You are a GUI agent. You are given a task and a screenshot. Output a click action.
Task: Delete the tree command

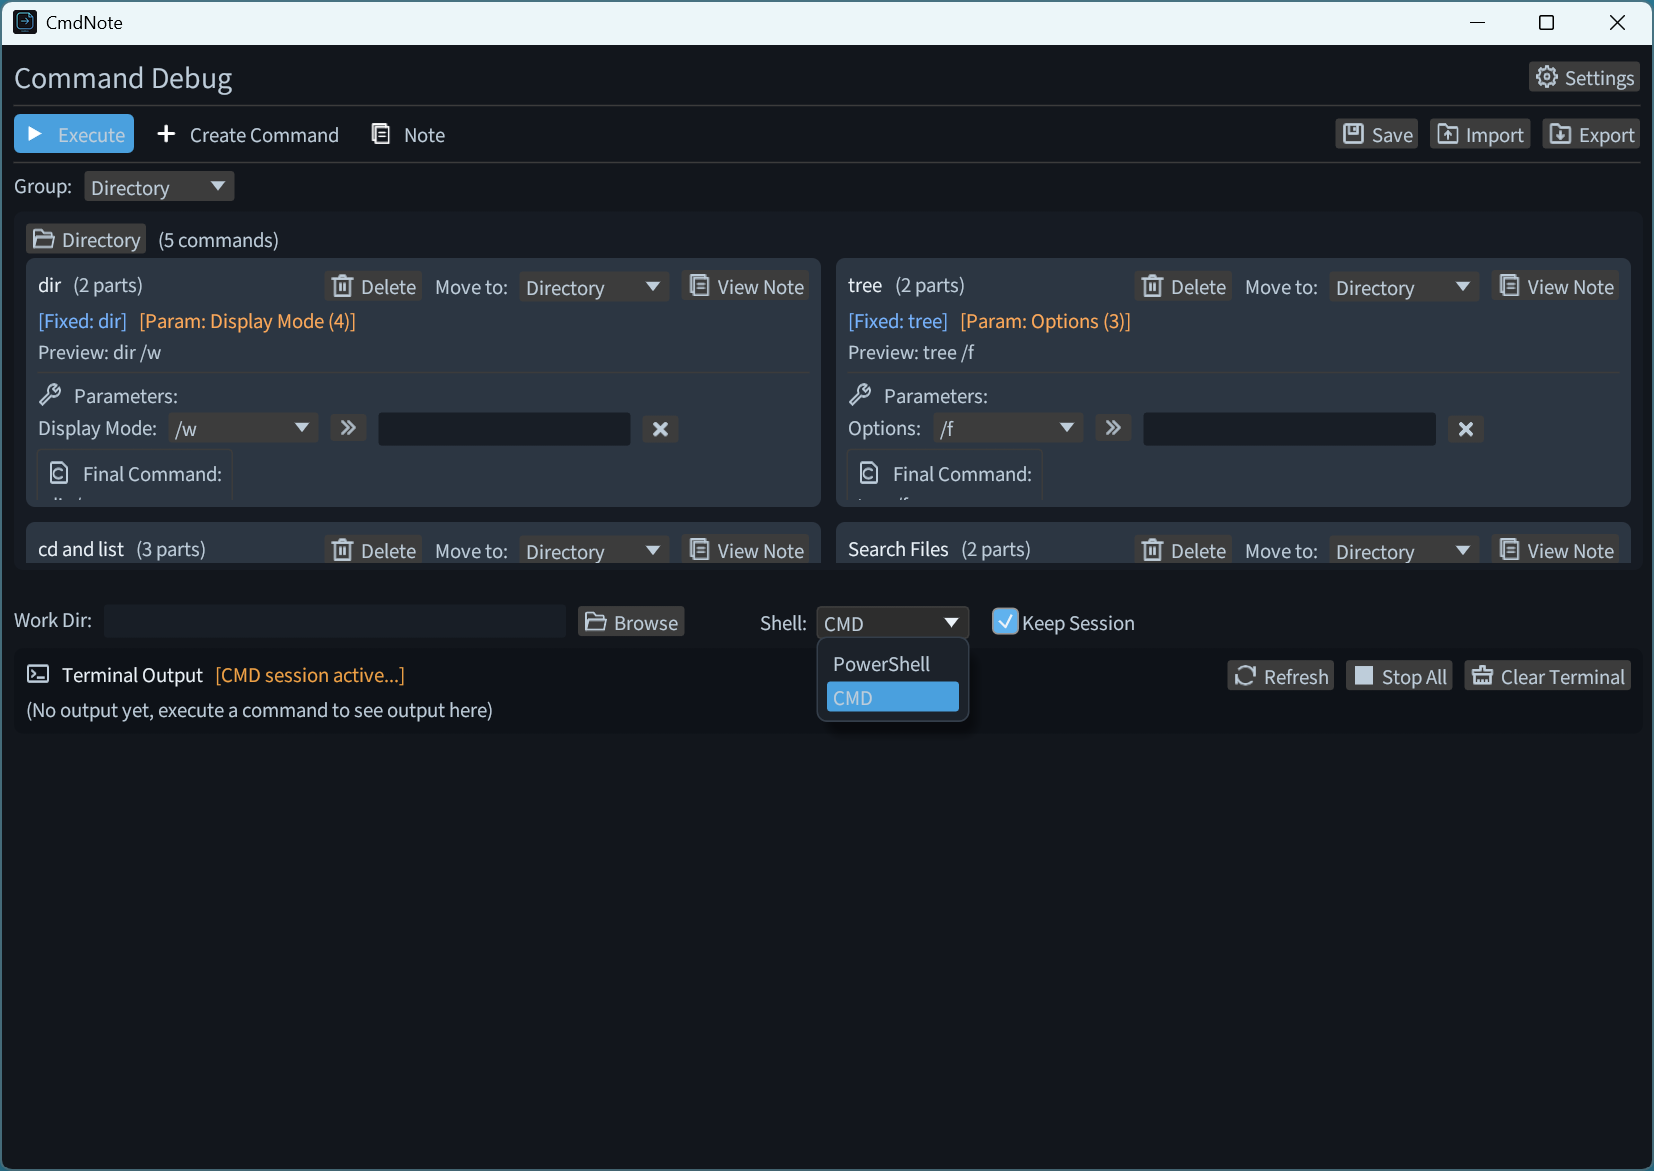(1184, 287)
